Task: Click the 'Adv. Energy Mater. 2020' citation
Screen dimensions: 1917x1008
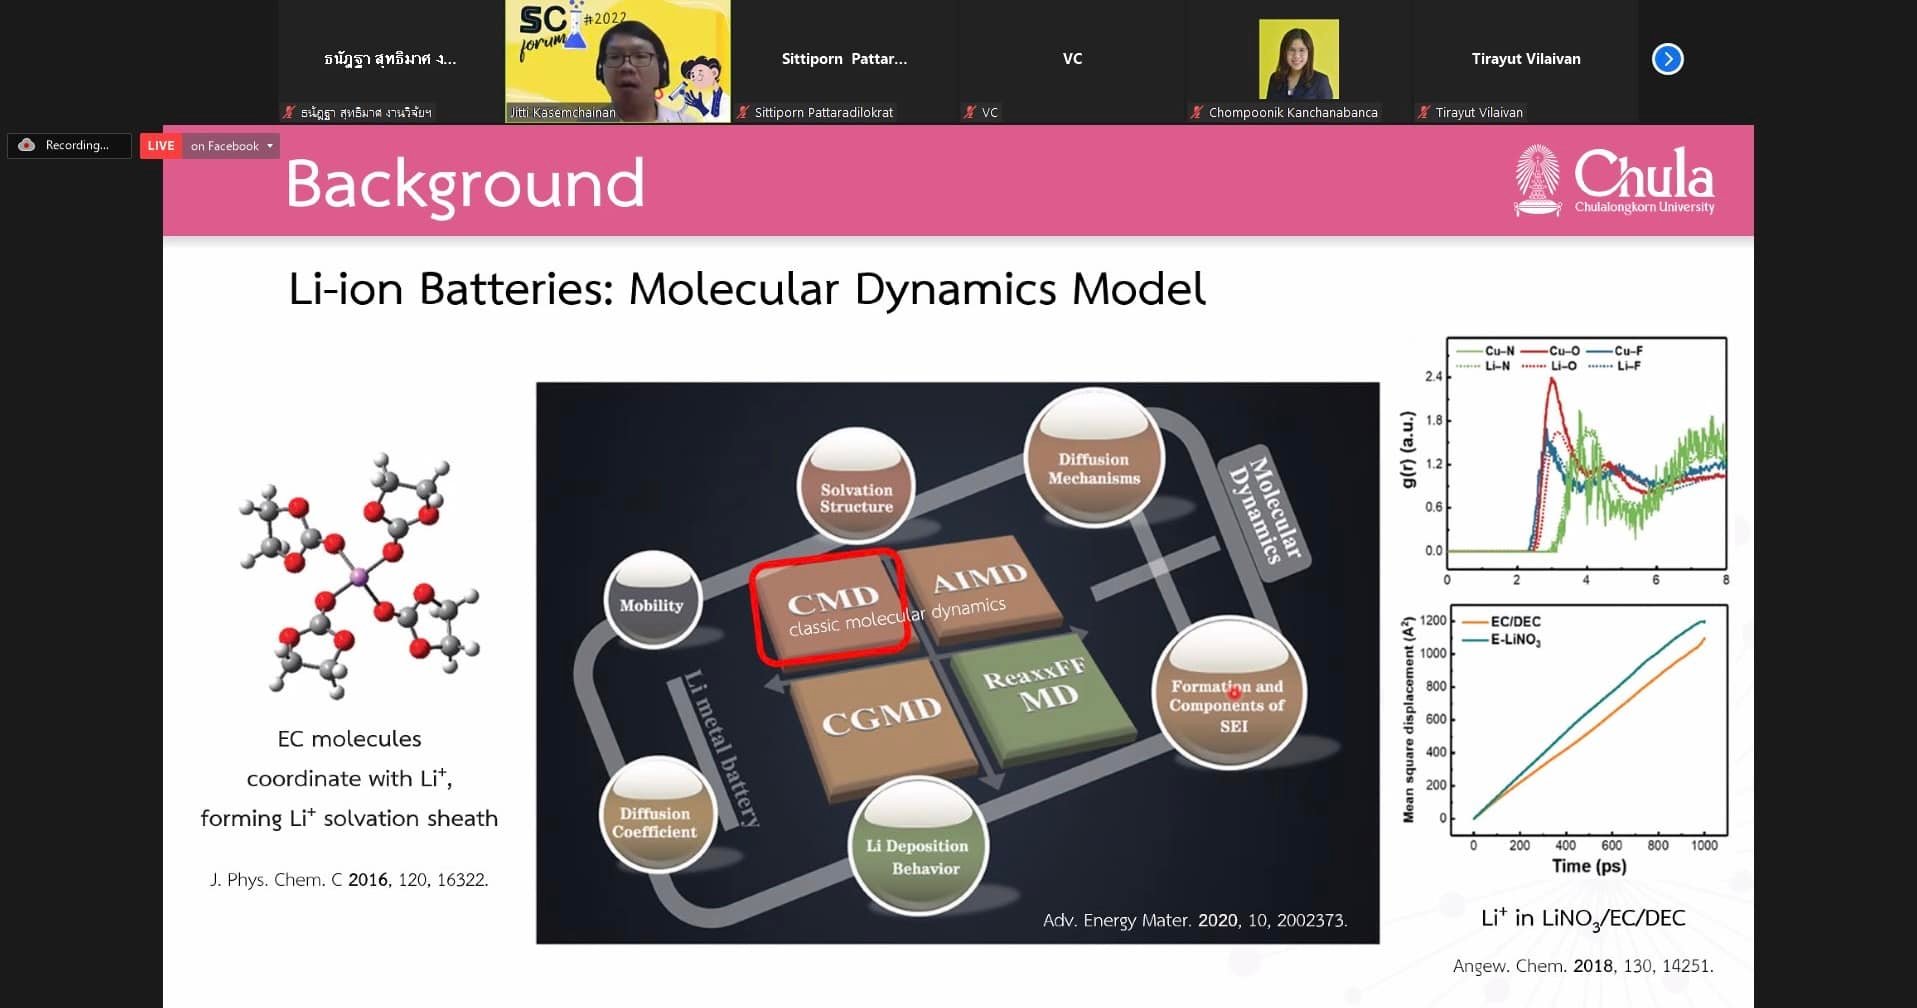Action: (x=1195, y=920)
